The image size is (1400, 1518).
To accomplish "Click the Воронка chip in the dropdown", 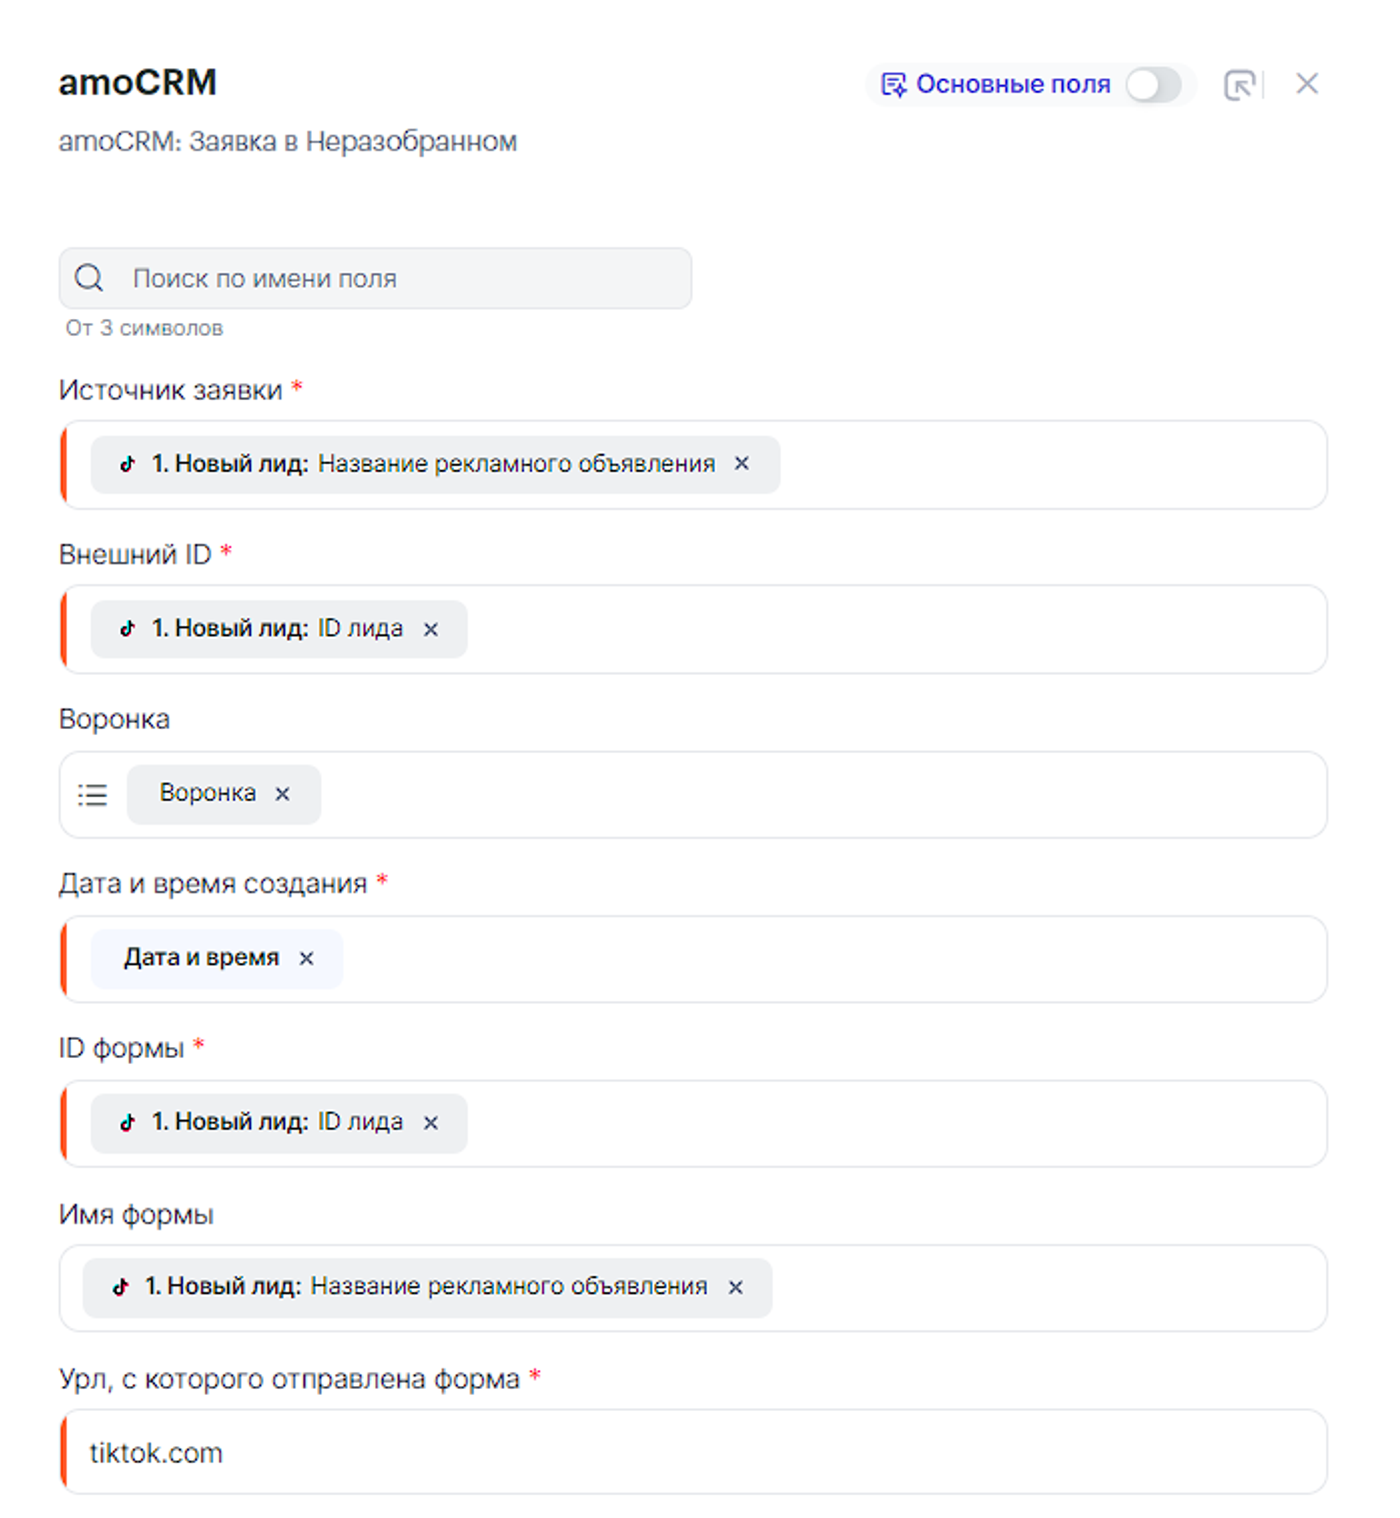I will coord(207,794).
